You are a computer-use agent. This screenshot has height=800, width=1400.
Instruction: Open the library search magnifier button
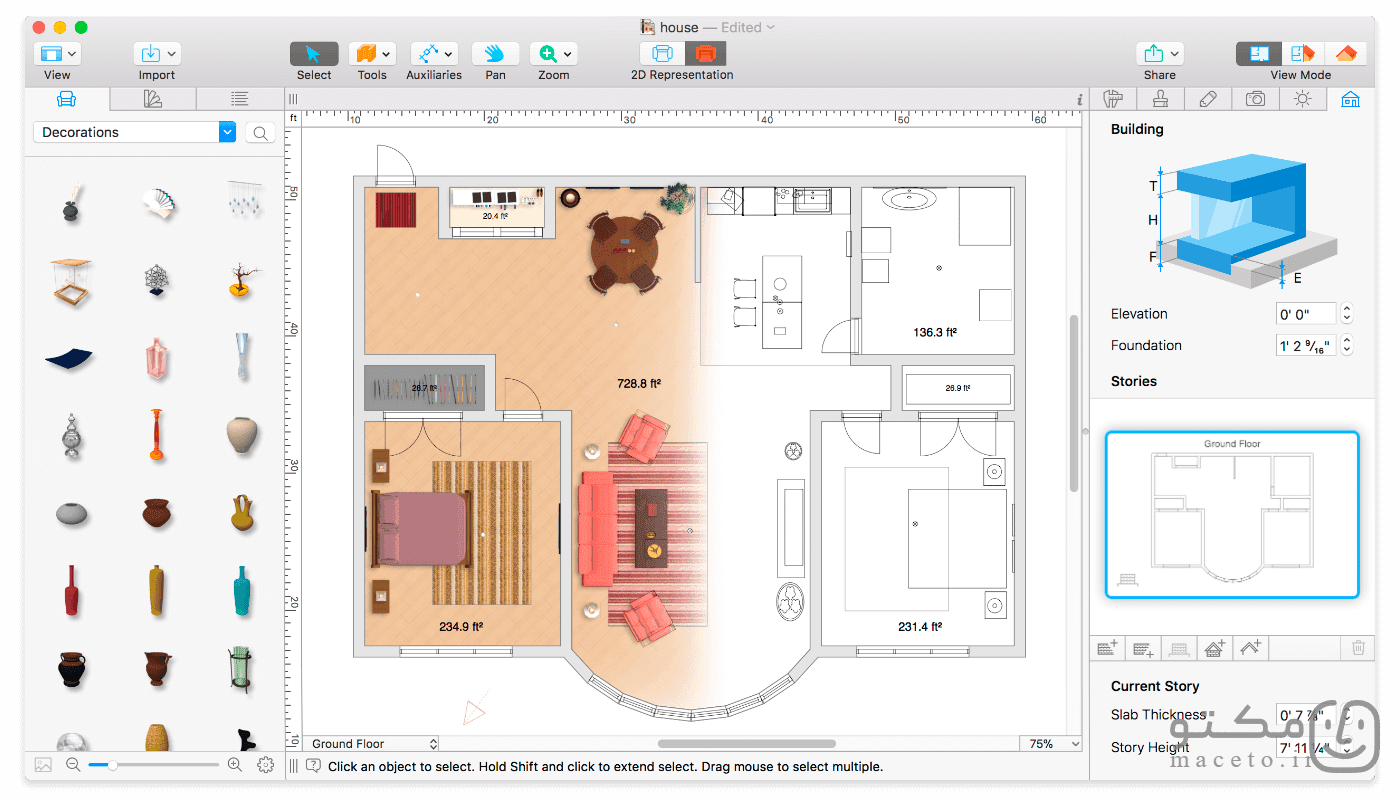click(260, 133)
